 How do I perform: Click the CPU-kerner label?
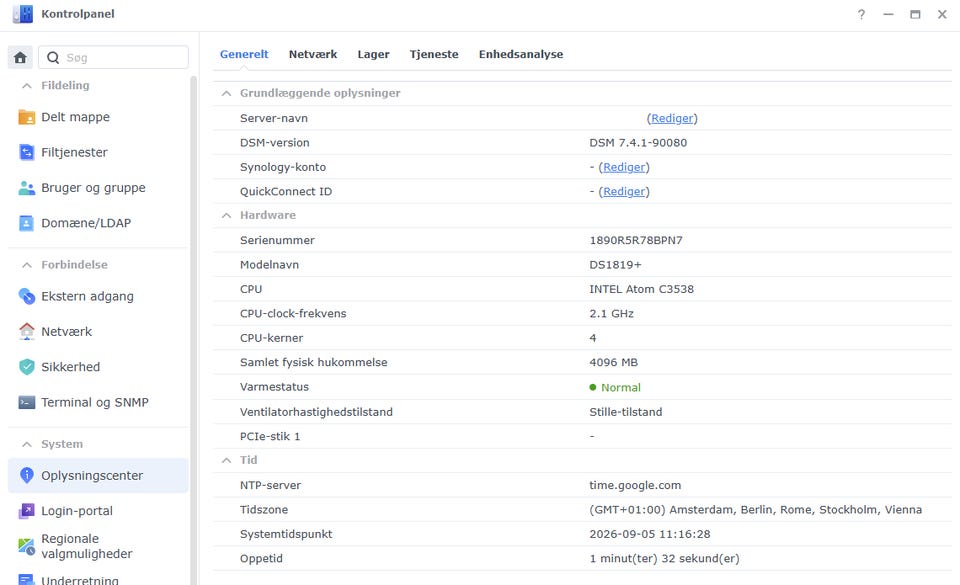coord(271,338)
